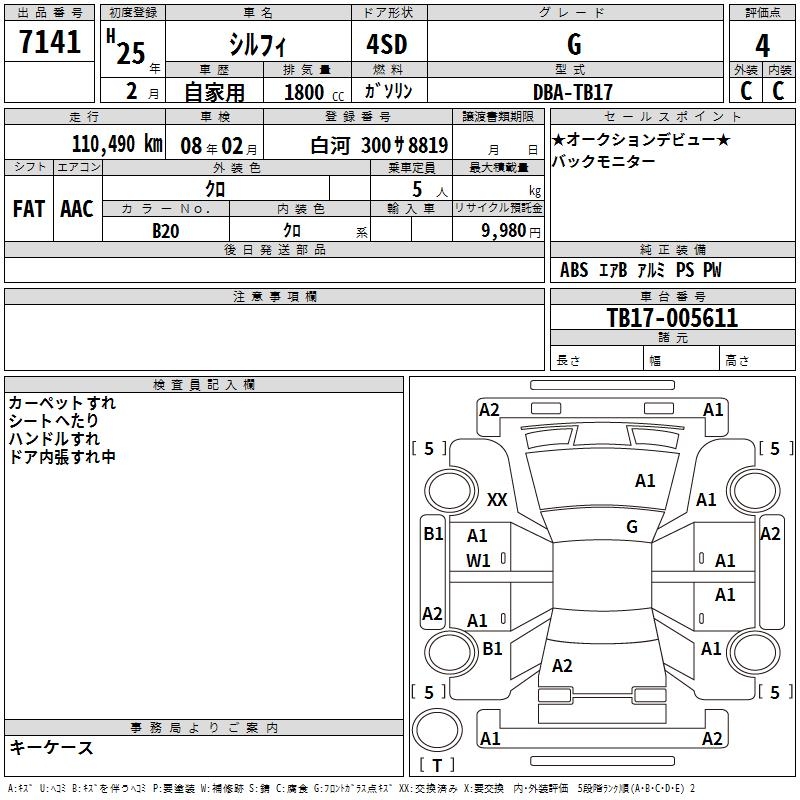
Task: Click the AAC air conditioner cell
Action: [x=77, y=209]
